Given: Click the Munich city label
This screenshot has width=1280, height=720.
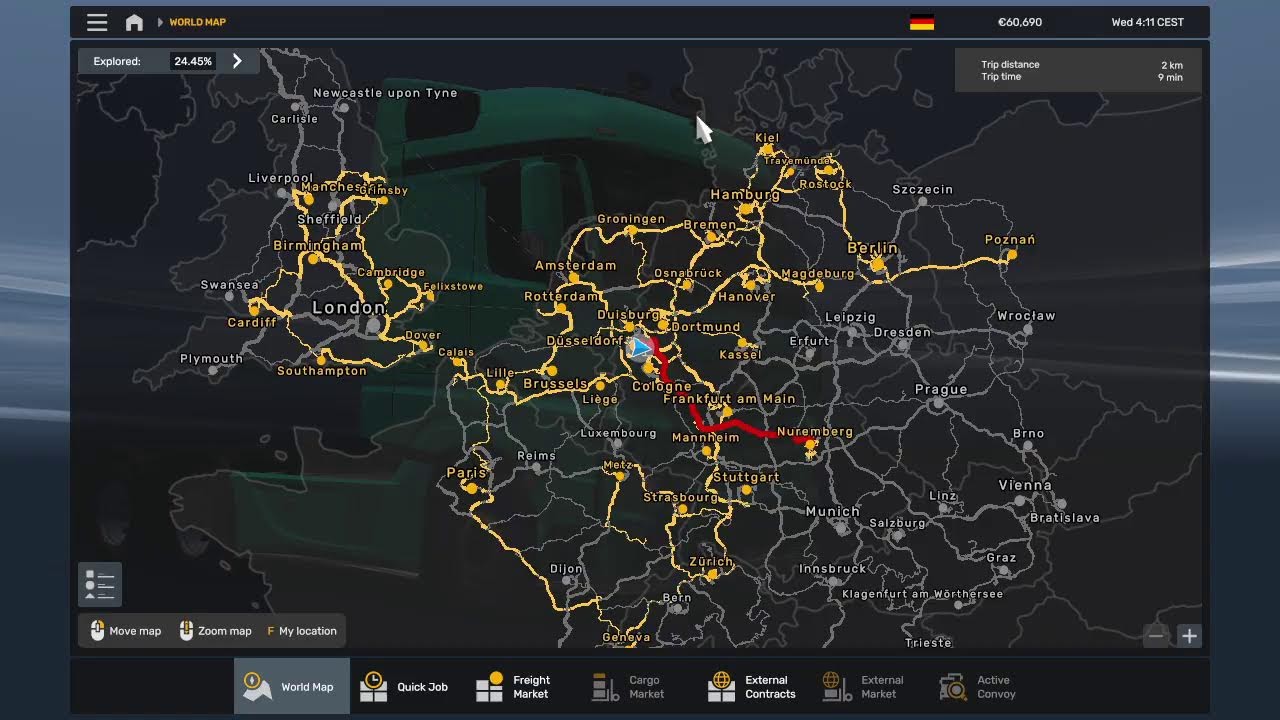Looking at the screenshot, I should [833, 511].
